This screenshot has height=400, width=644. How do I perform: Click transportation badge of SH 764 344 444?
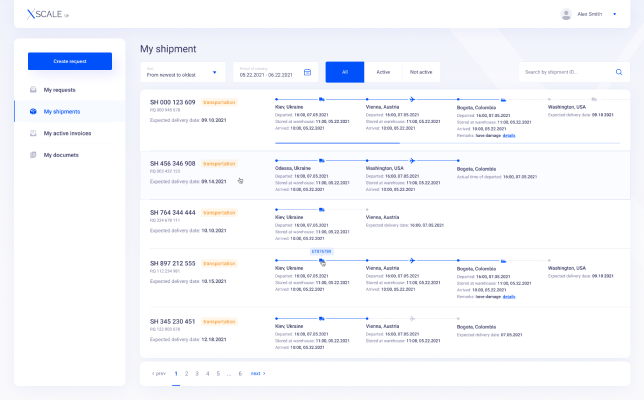pos(219,213)
